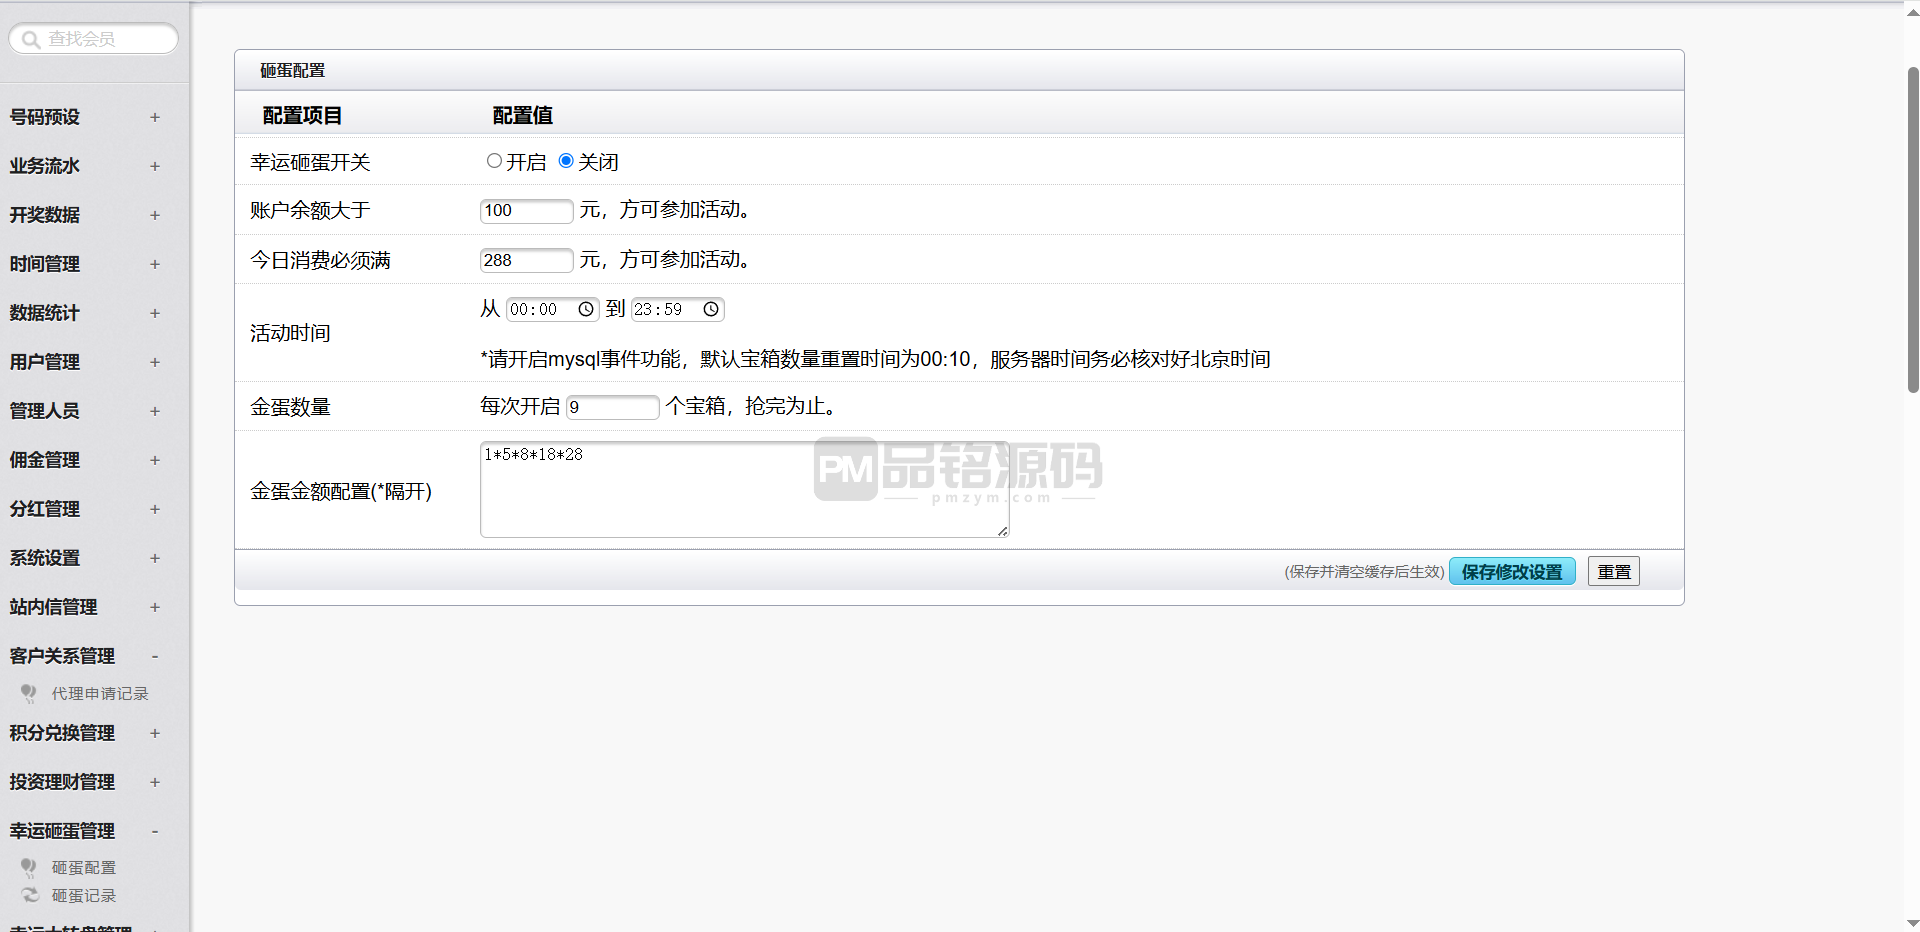
Task: Click the 重置 button
Action: (x=1614, y=571)
